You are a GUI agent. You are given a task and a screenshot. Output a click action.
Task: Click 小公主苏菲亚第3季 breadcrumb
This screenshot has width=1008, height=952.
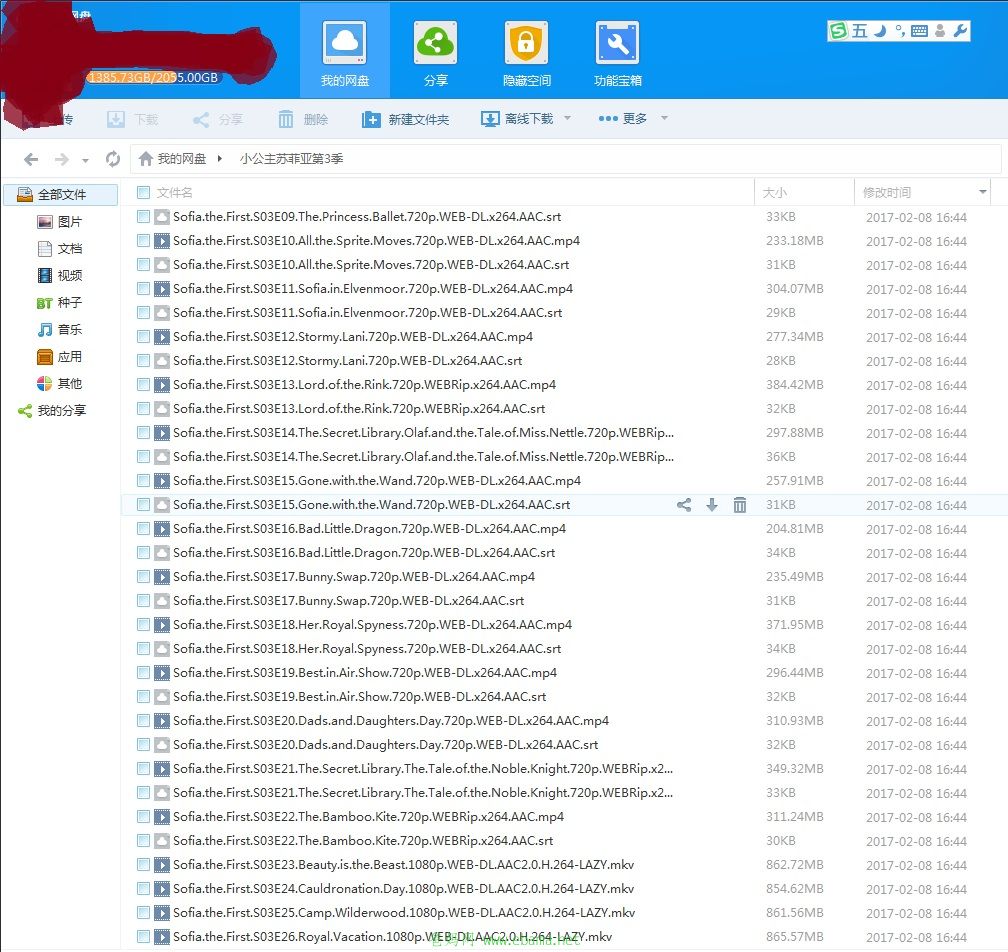[291, 159]
